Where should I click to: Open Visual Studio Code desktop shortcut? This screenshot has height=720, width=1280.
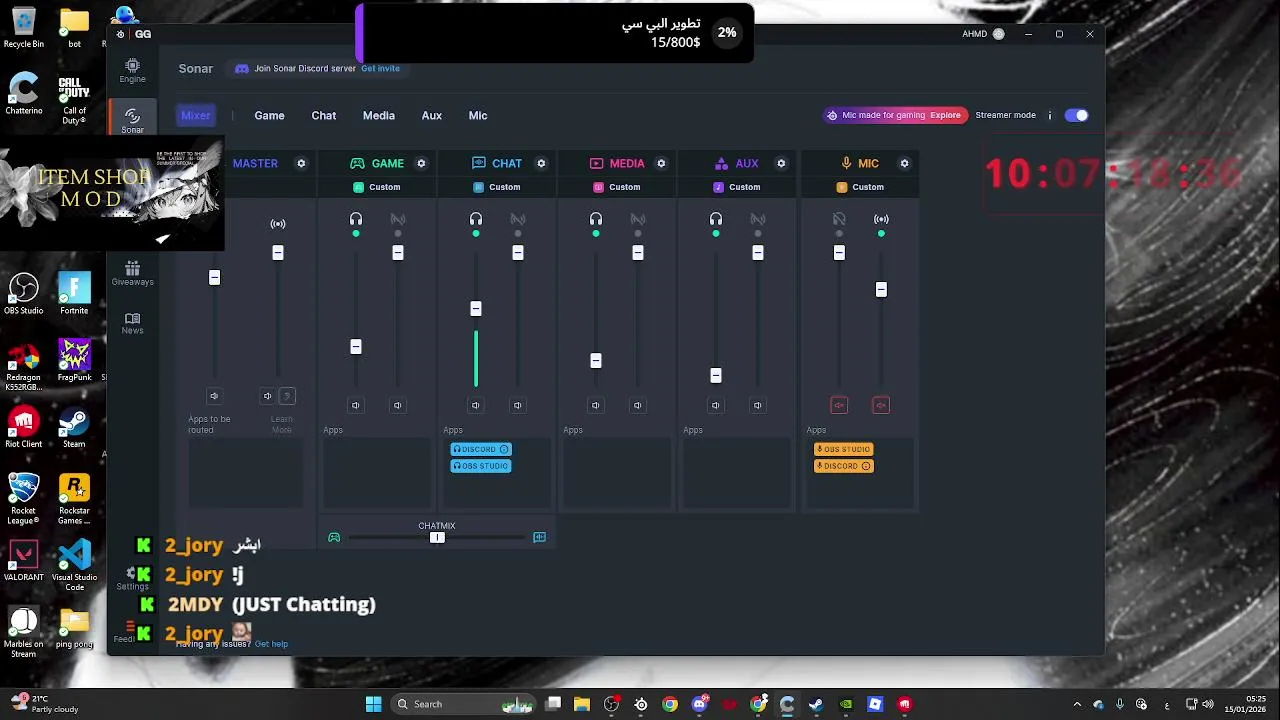pos(74,565)
